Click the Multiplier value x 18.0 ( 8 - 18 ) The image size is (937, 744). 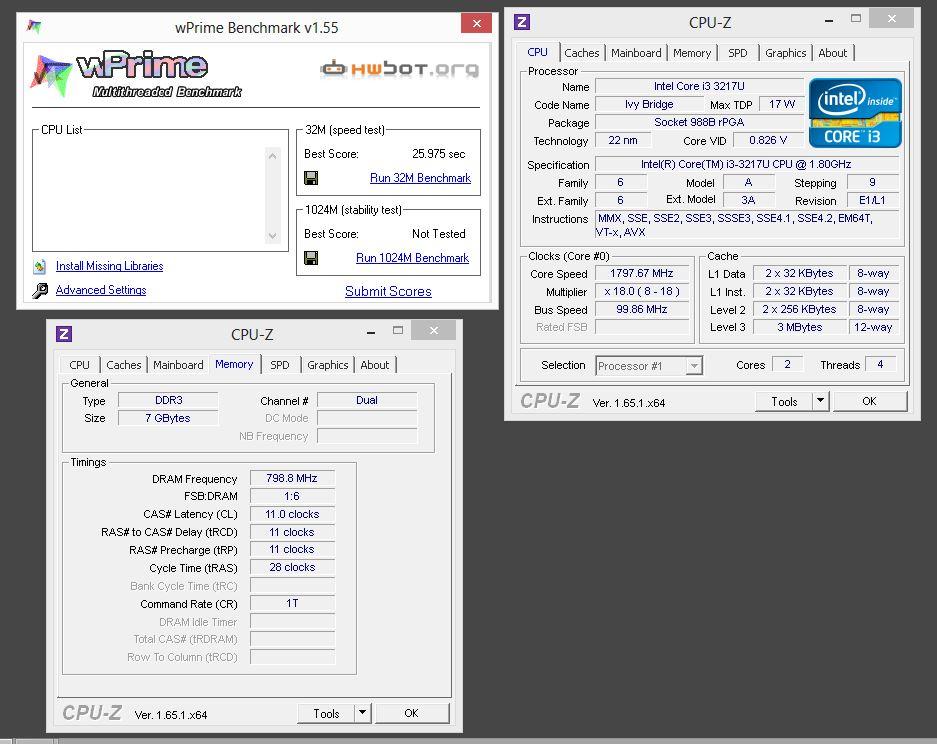(642, 292)
